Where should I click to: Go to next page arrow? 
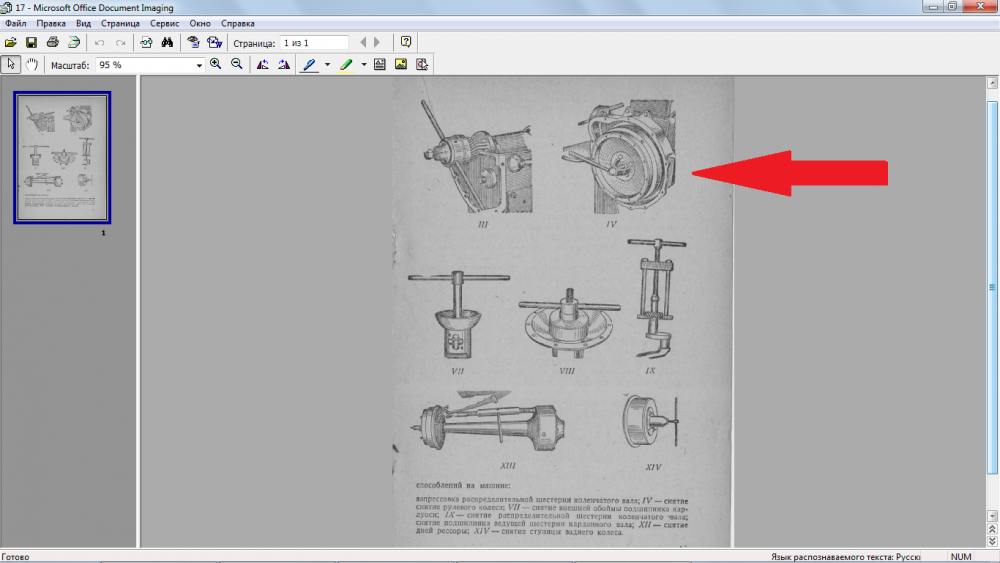coord(378,42)
